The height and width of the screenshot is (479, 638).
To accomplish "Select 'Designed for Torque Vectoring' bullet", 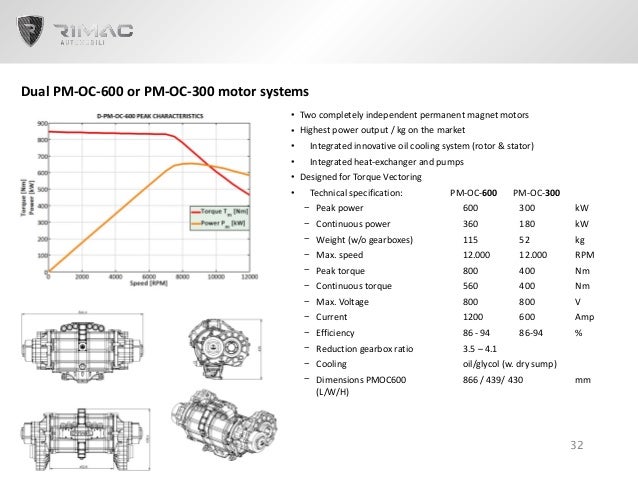I will [x=361, y=177].
